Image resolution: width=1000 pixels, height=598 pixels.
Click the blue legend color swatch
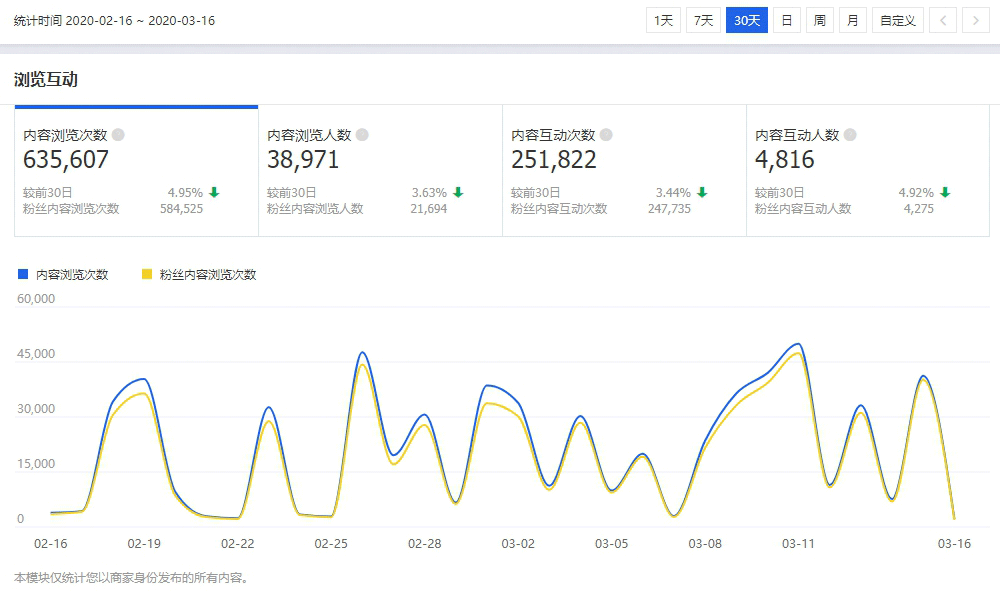point(23,274)
